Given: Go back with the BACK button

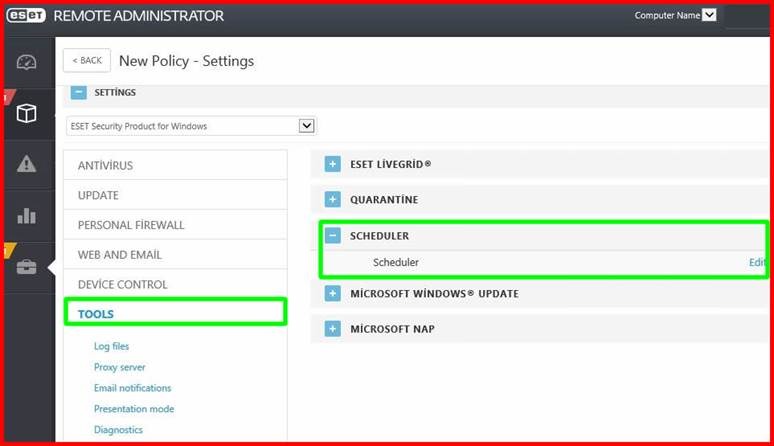Looking at the screenshot, I should (87, 60).
